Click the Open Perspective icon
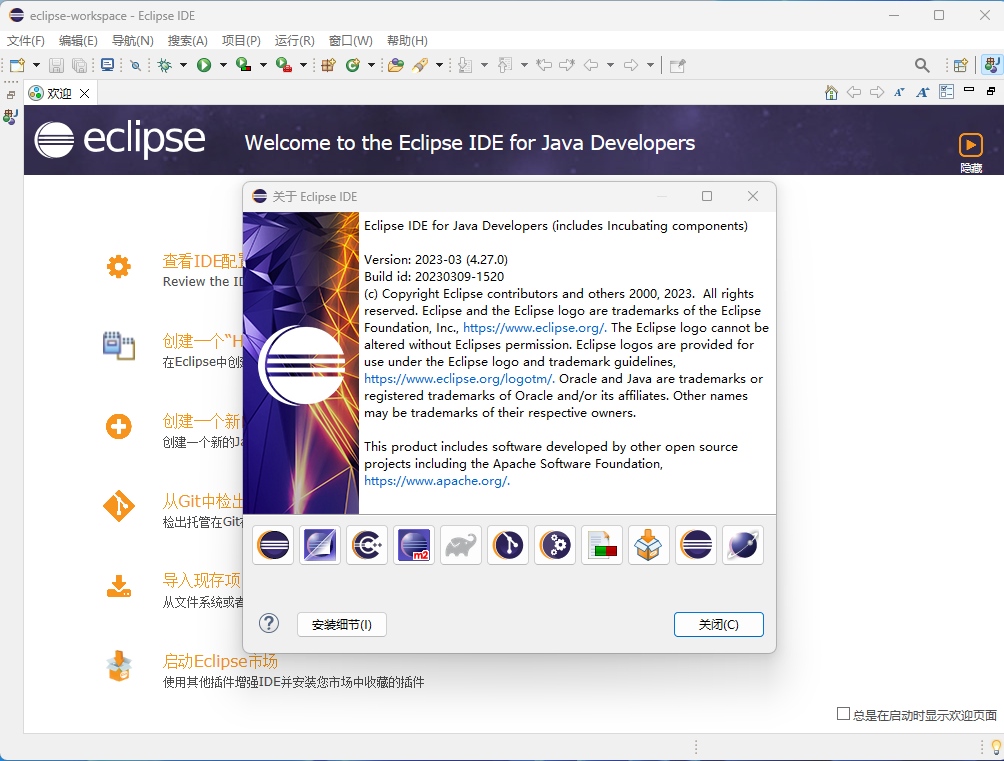This screenshot has height=761, width=1004. coord(960,65)
